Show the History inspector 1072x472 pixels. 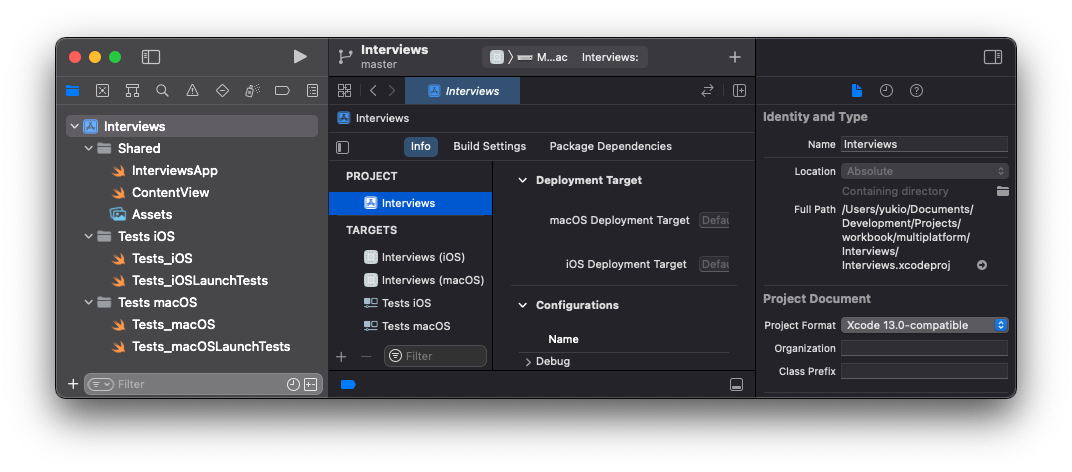(887, 90)
